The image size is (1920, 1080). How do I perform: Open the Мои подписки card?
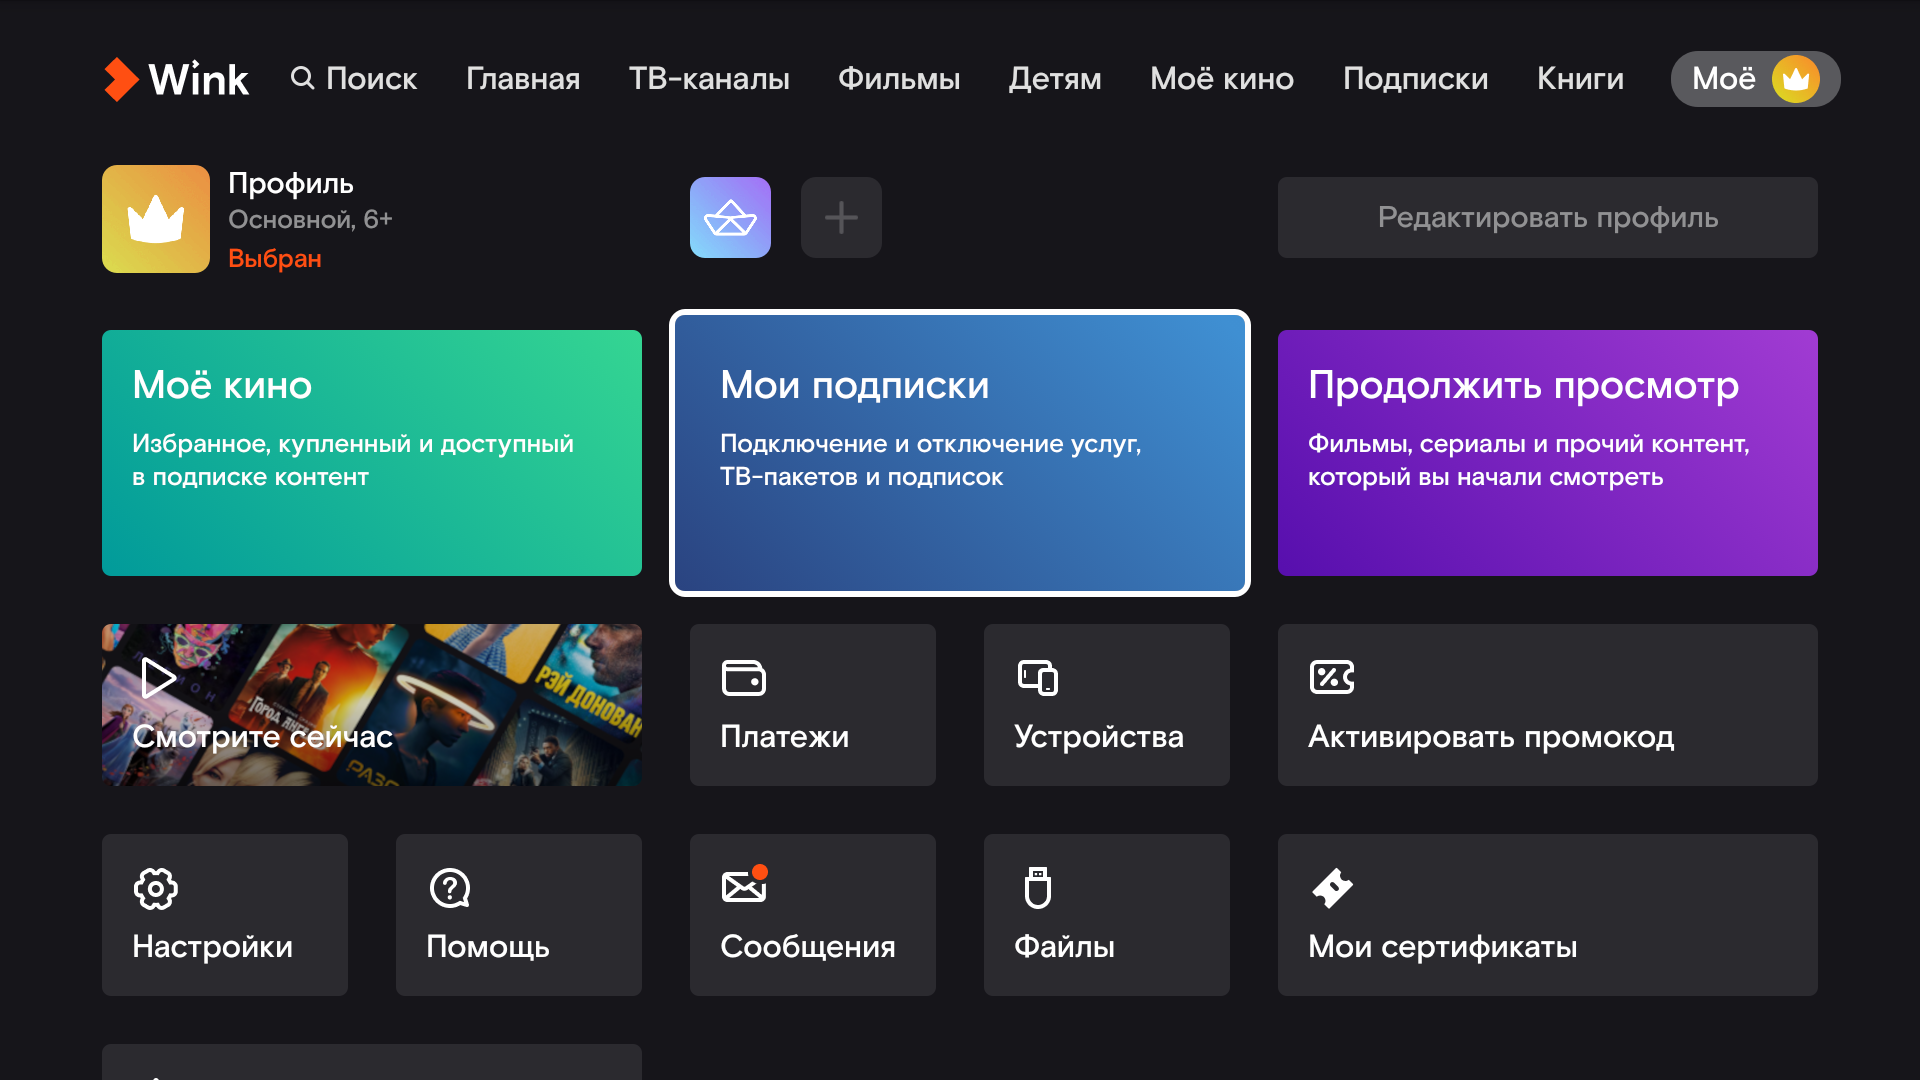(x=960, y=453)
